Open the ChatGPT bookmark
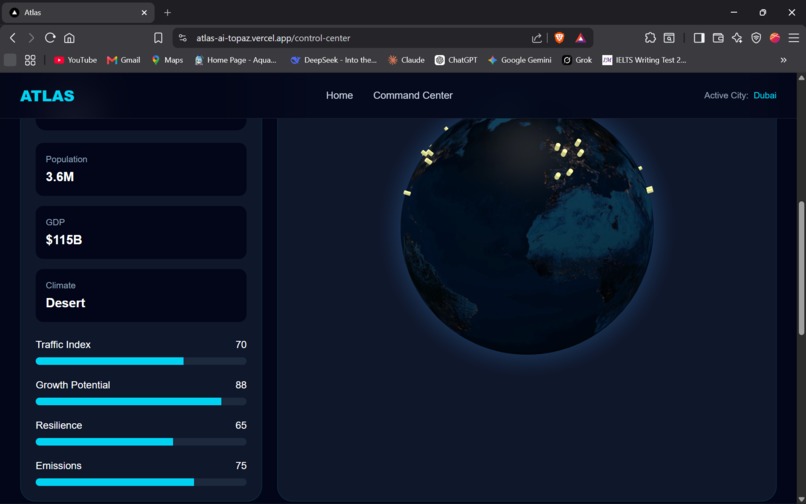This screenshot has width=806, height=504. (x=456, y=60)
